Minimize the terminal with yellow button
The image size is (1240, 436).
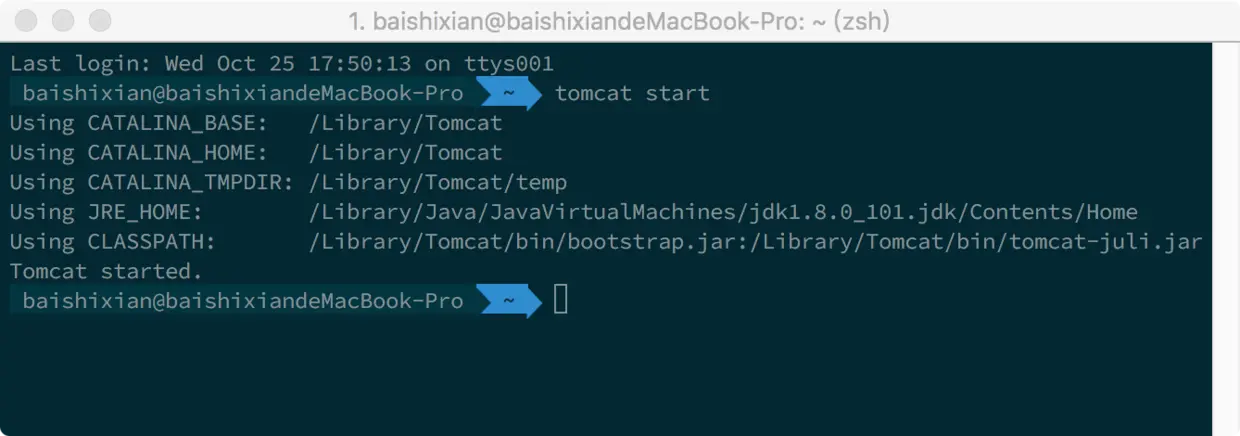click(x=63, y=20)
